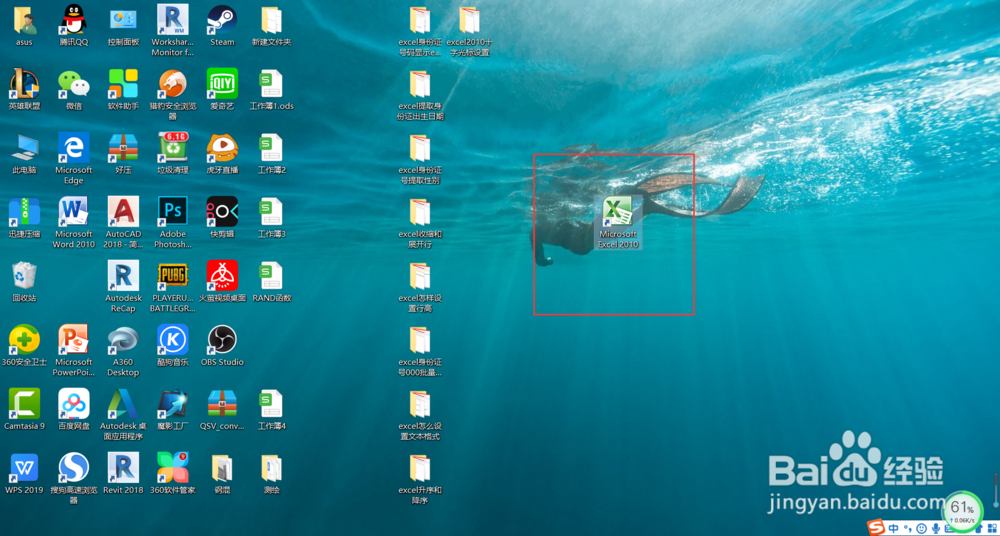1000x536 pixels.
Task: Select the 新建文件夹 folder
Action: 272,26
